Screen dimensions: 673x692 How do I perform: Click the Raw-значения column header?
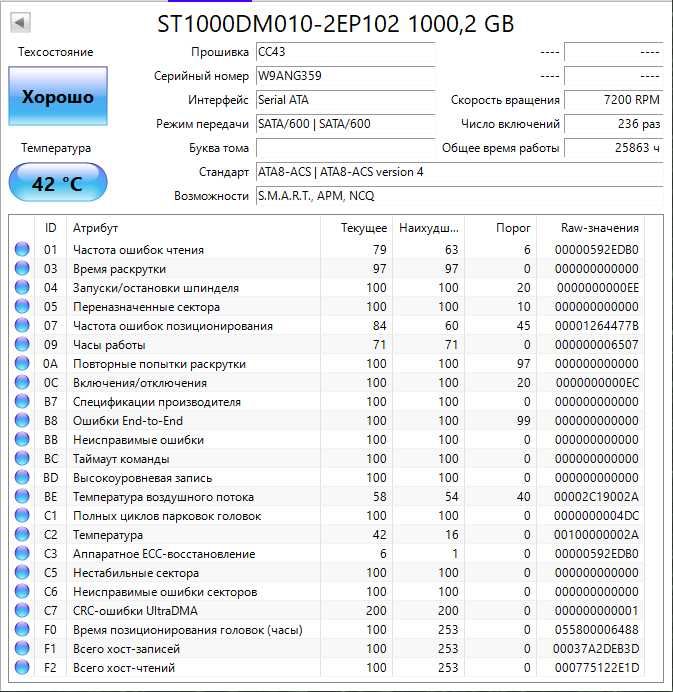[x=591, y=228]
